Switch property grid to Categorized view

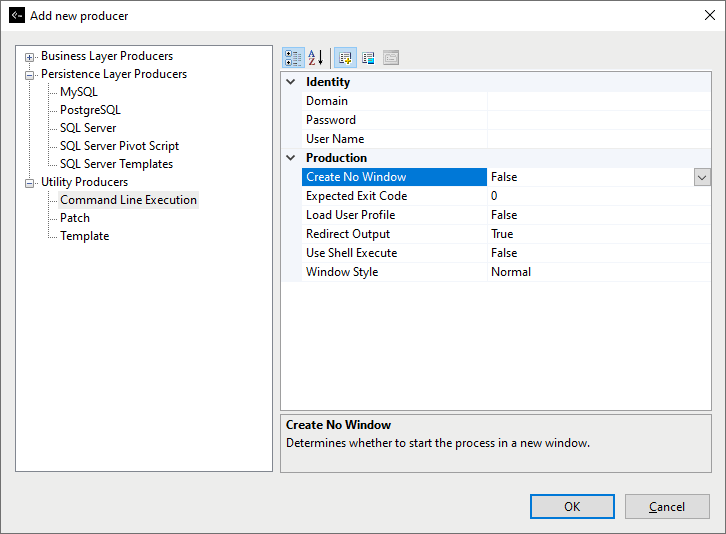tap(293, 58)
